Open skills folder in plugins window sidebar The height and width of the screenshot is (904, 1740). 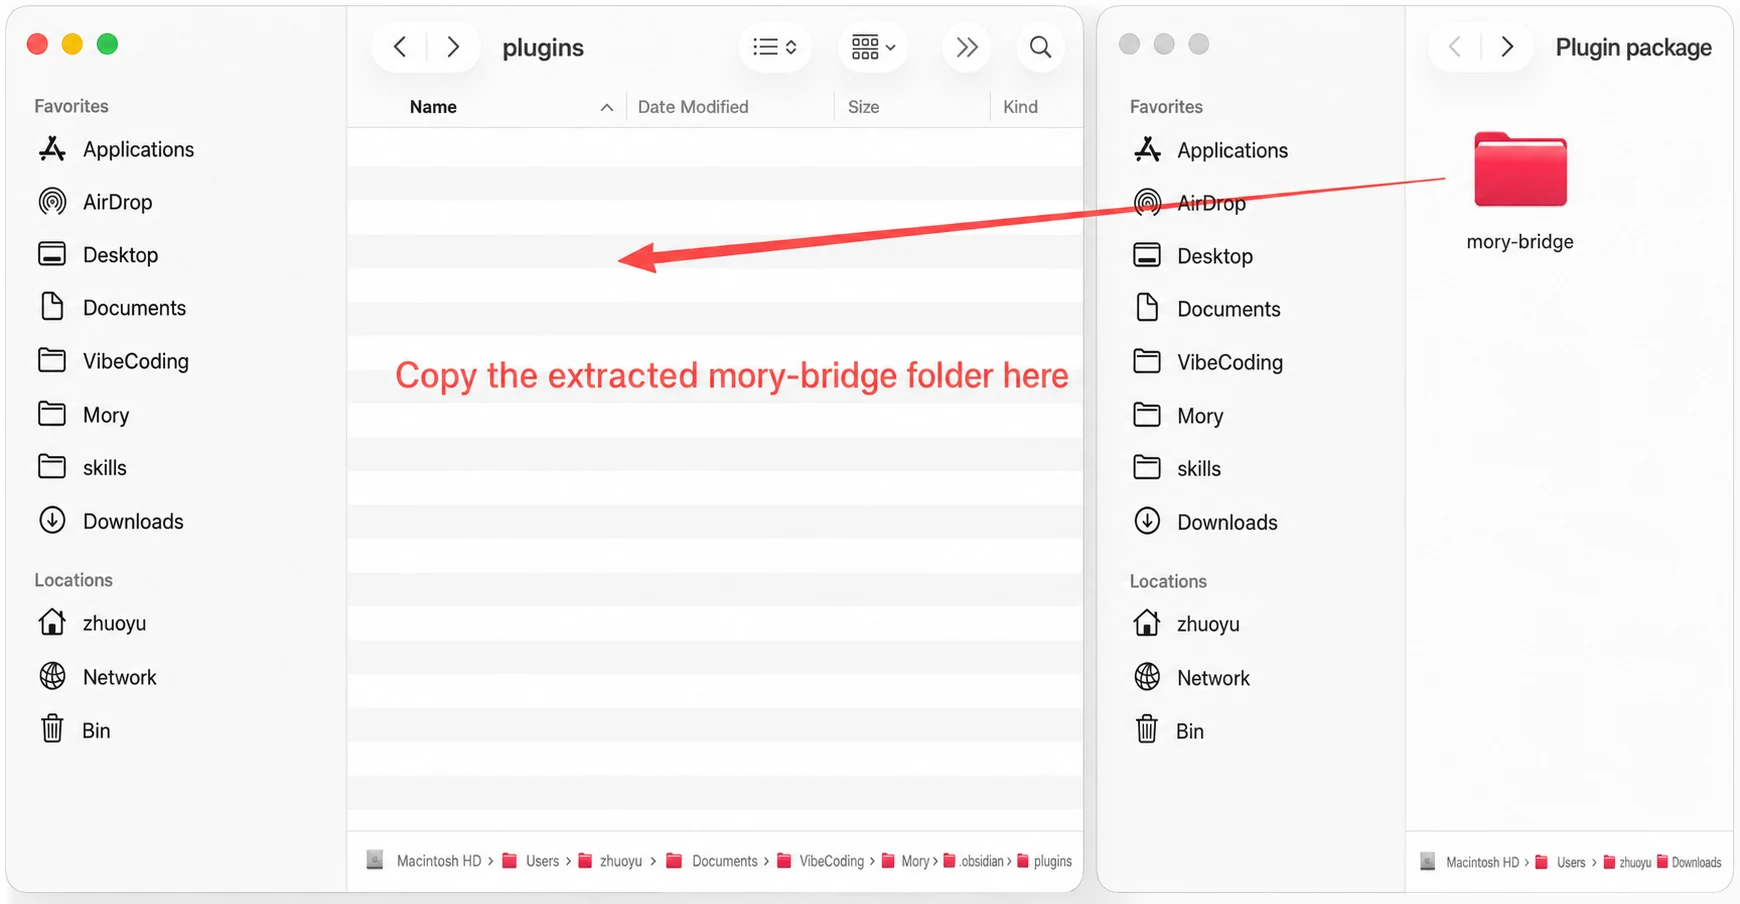point(82,468)
